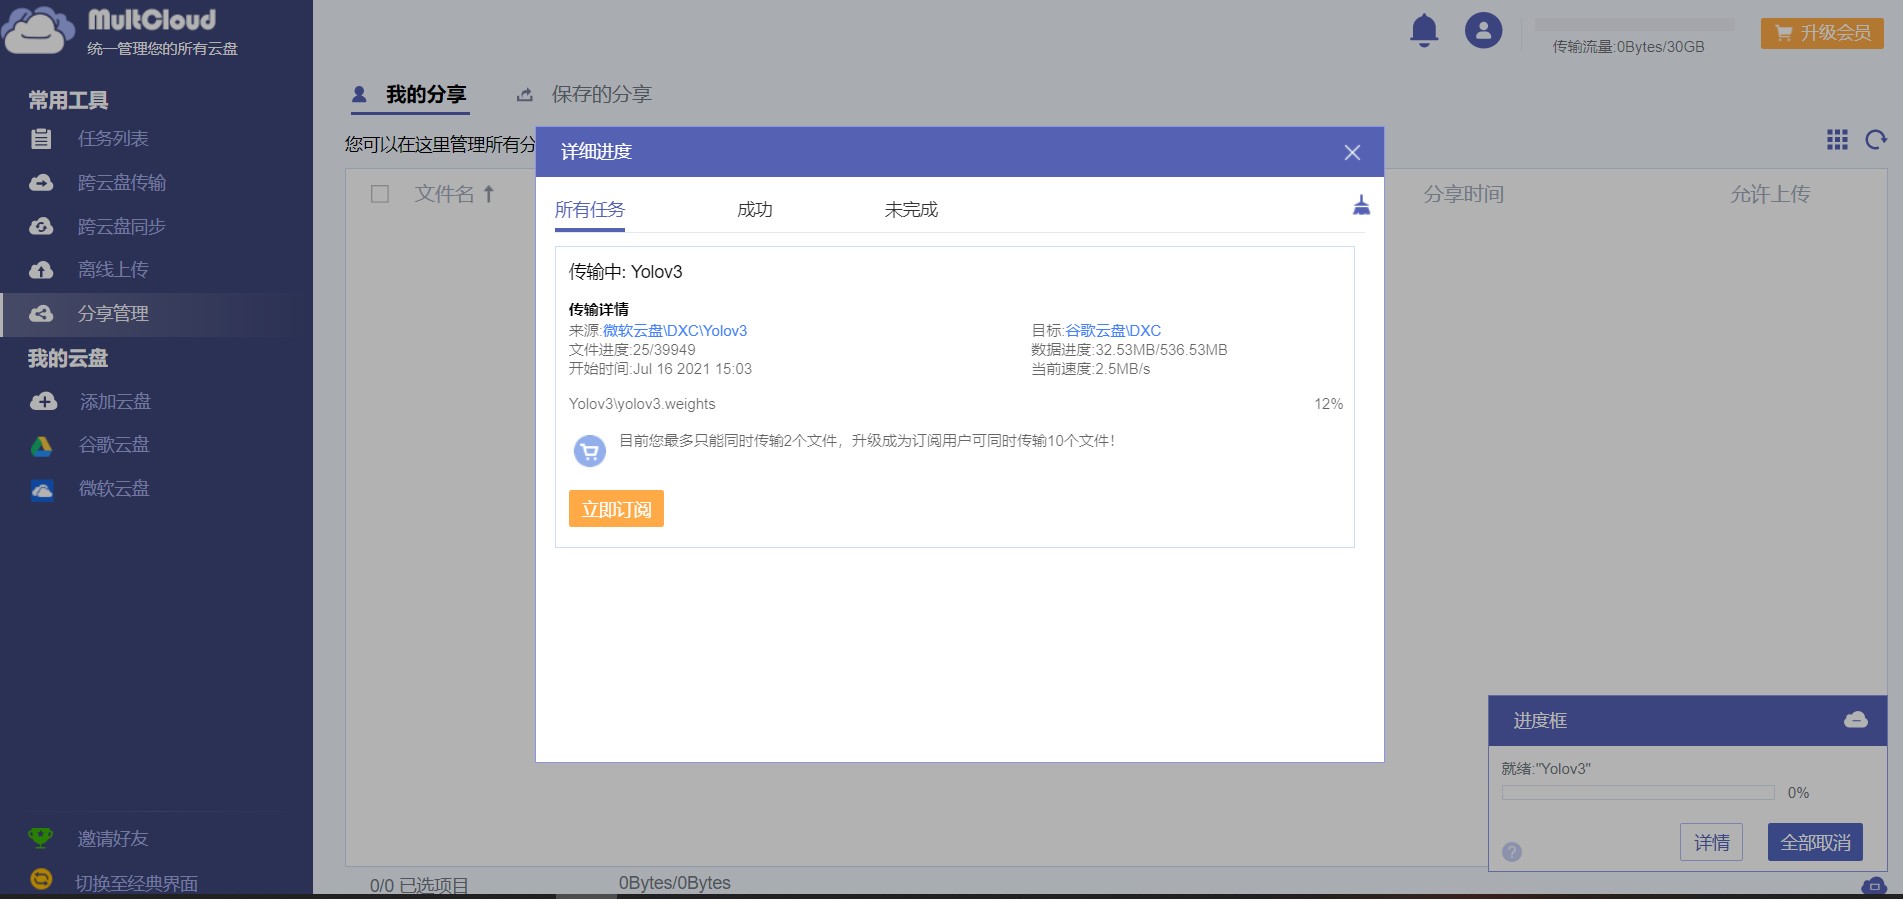This screenshot has height=899, width=1903.
Task: Open target link 谷歌云盘\DXC
Action: click(1113, 331)
